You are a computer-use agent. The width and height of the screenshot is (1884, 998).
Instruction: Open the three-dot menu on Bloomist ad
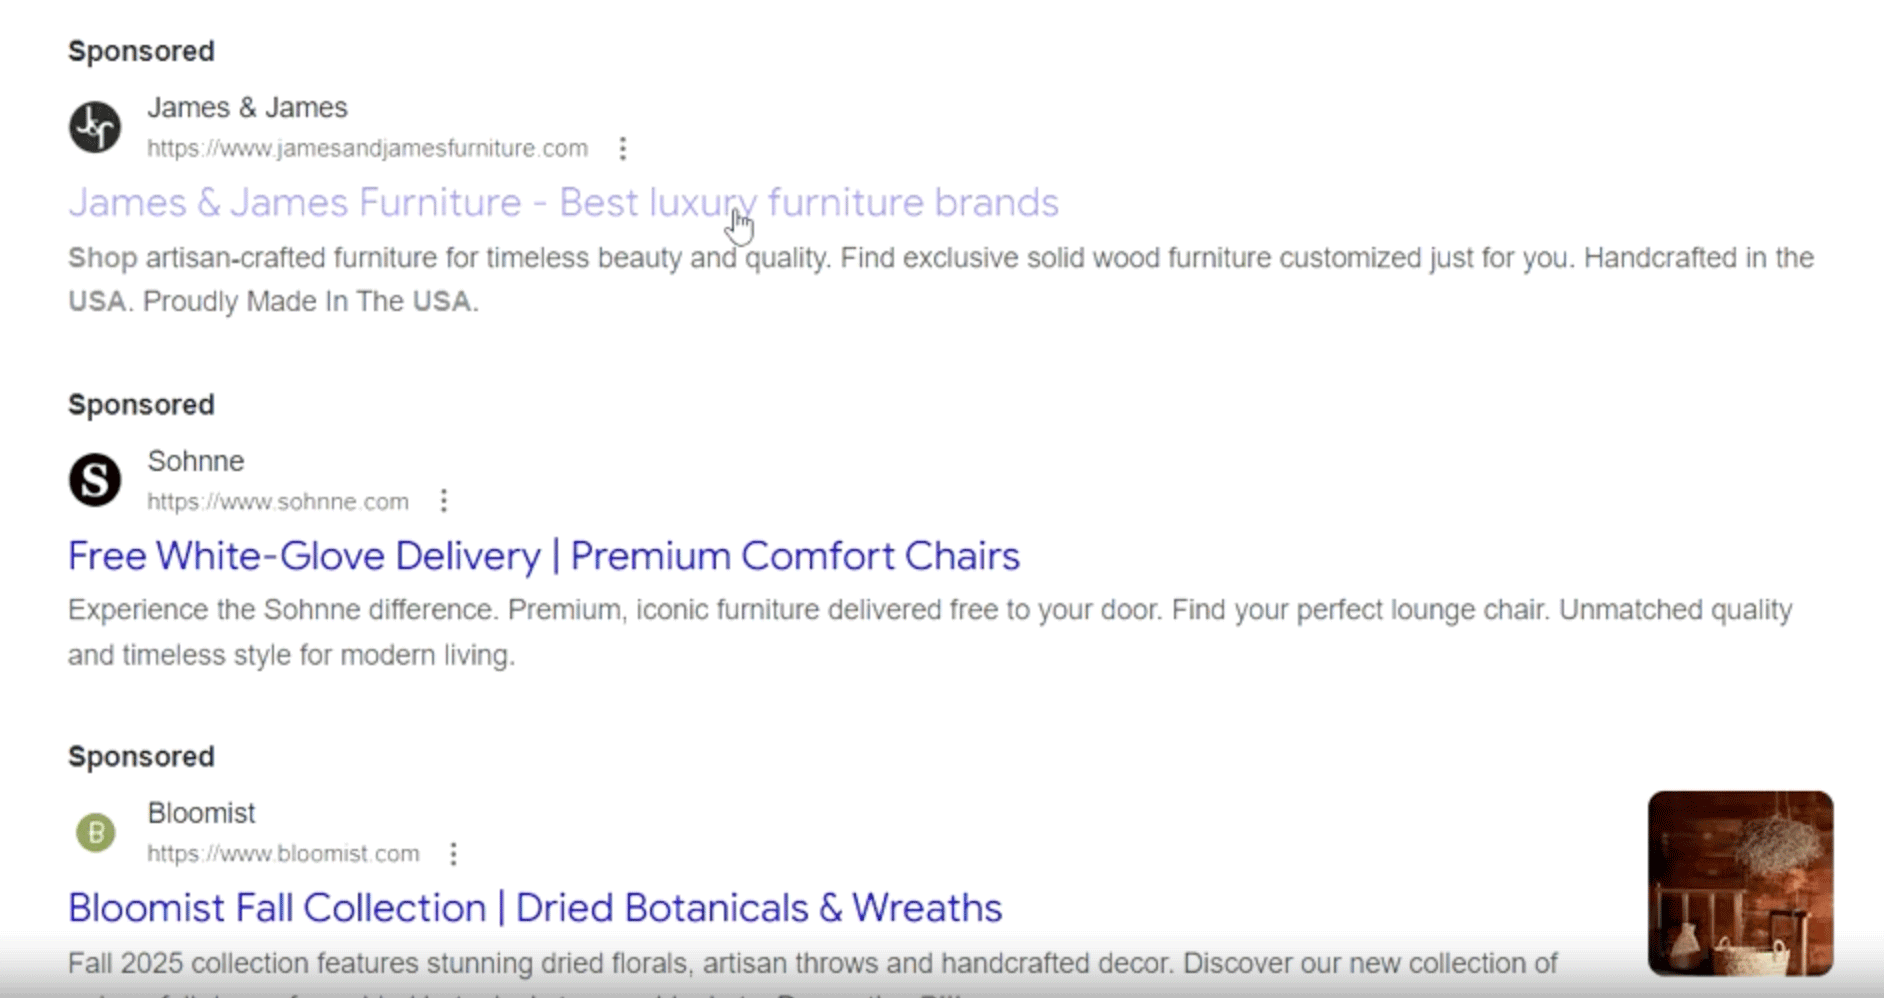pos(454,852)
